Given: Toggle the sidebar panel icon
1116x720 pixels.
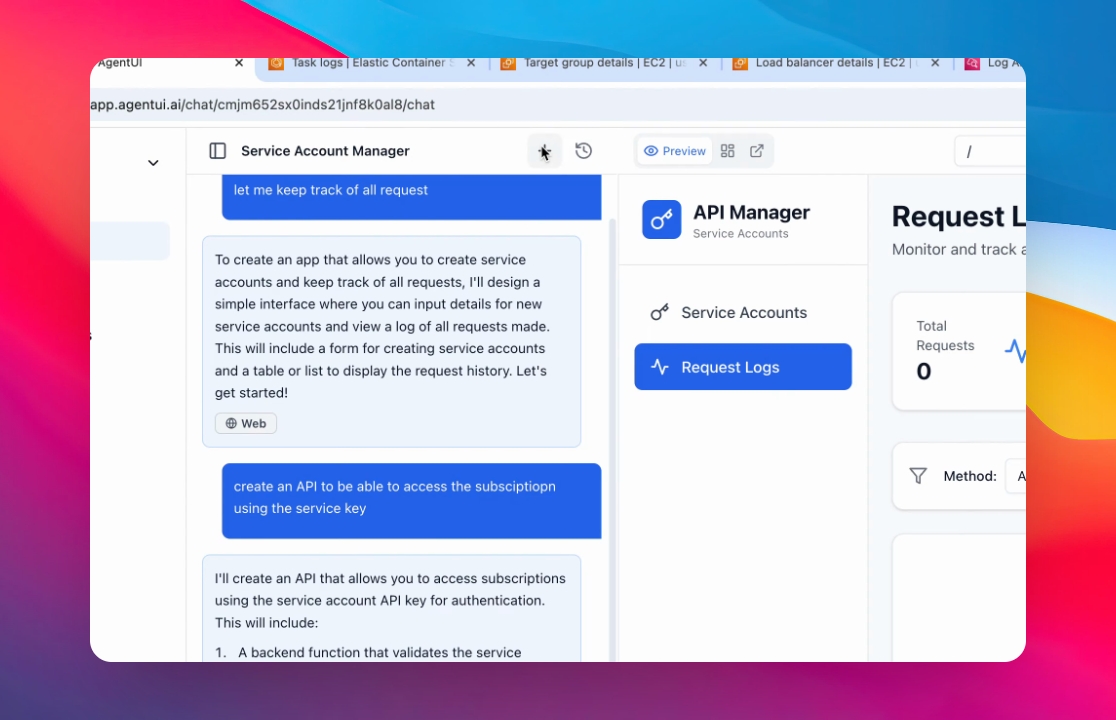Looking at the screenshot, I should click(217, 151).
